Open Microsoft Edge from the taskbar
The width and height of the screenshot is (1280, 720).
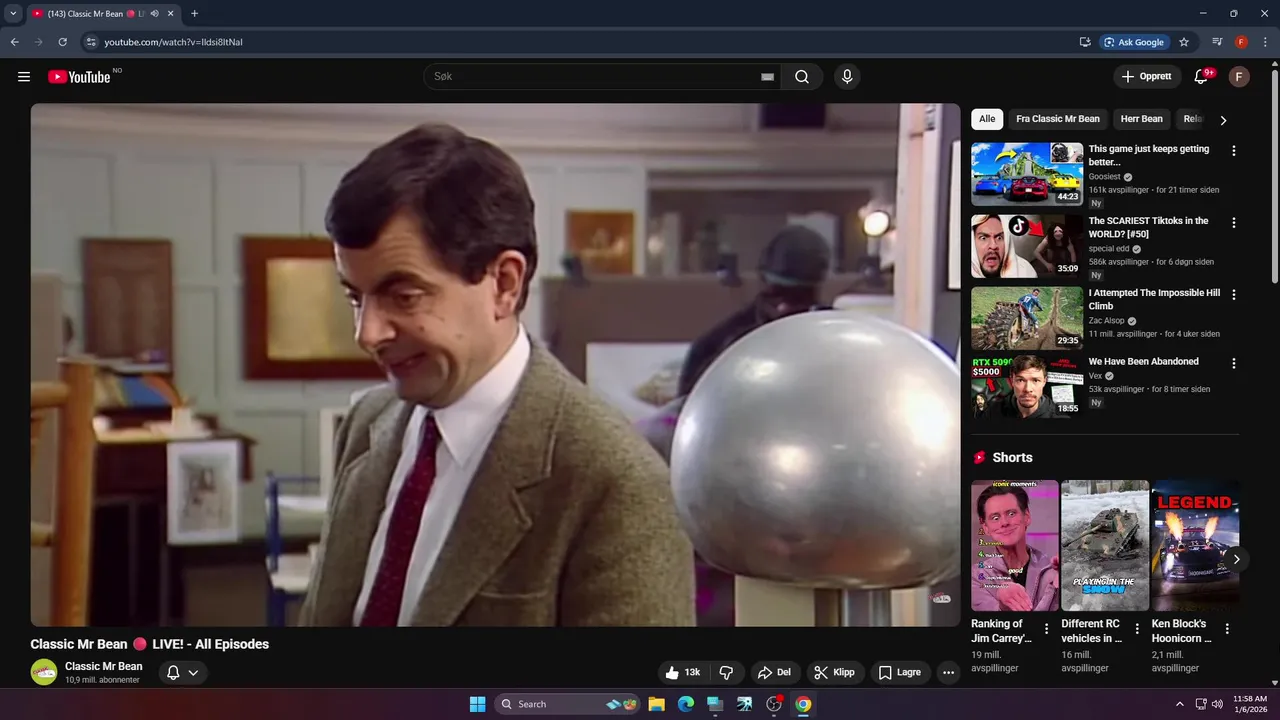686,704
